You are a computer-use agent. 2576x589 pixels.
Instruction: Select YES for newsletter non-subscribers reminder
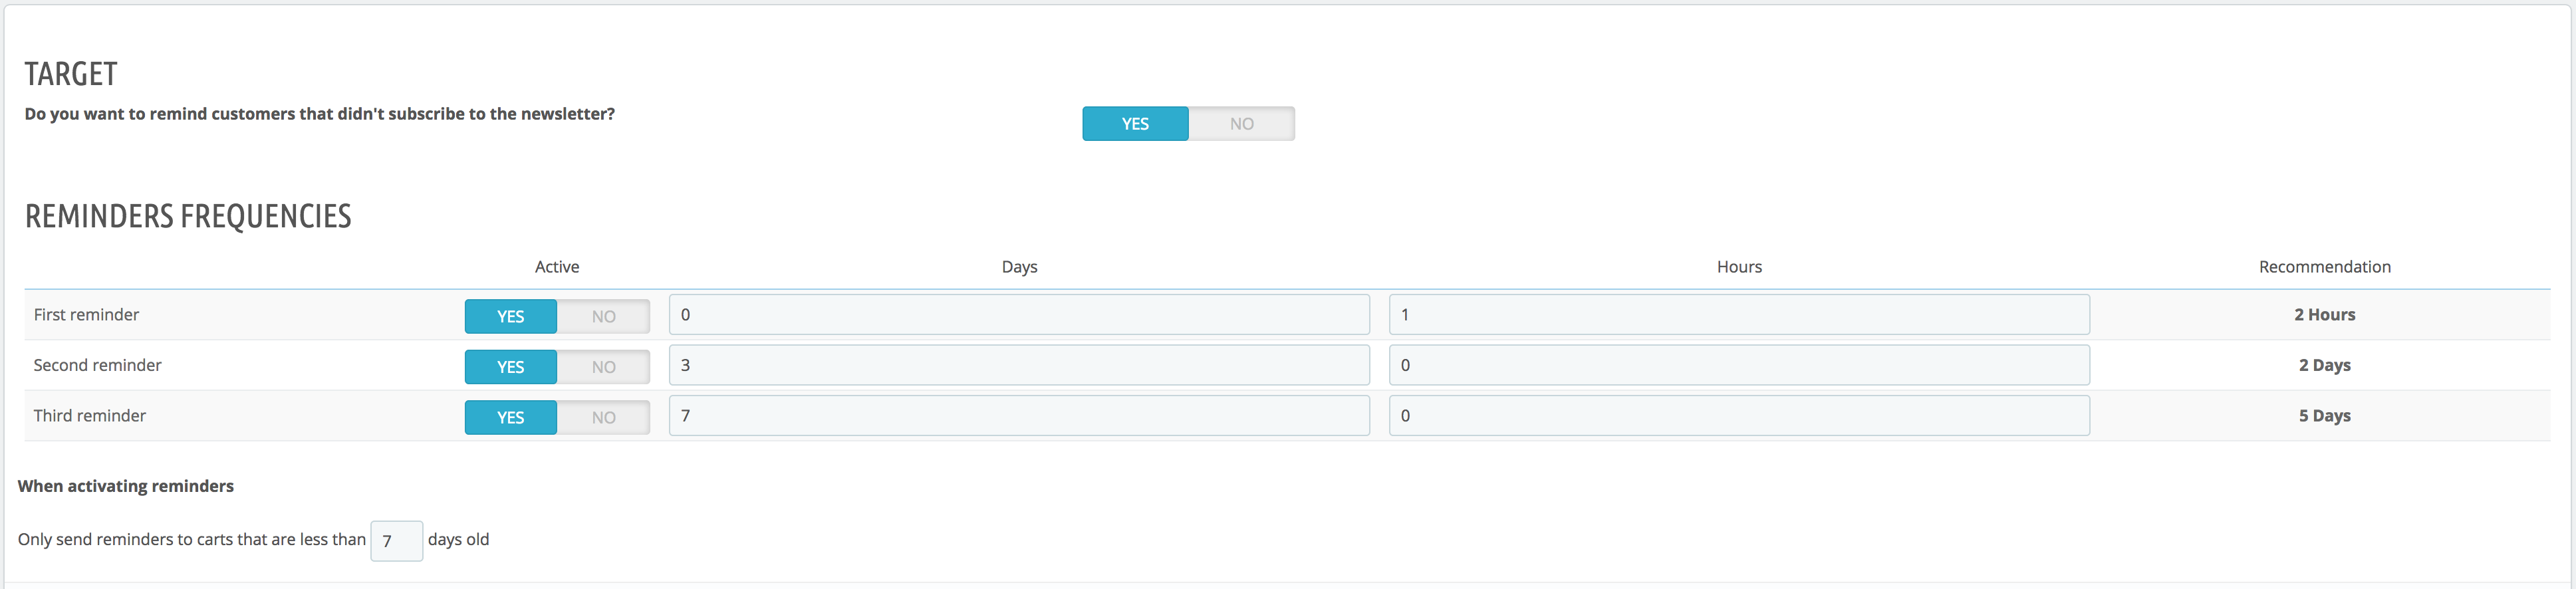coord(1135,124)
